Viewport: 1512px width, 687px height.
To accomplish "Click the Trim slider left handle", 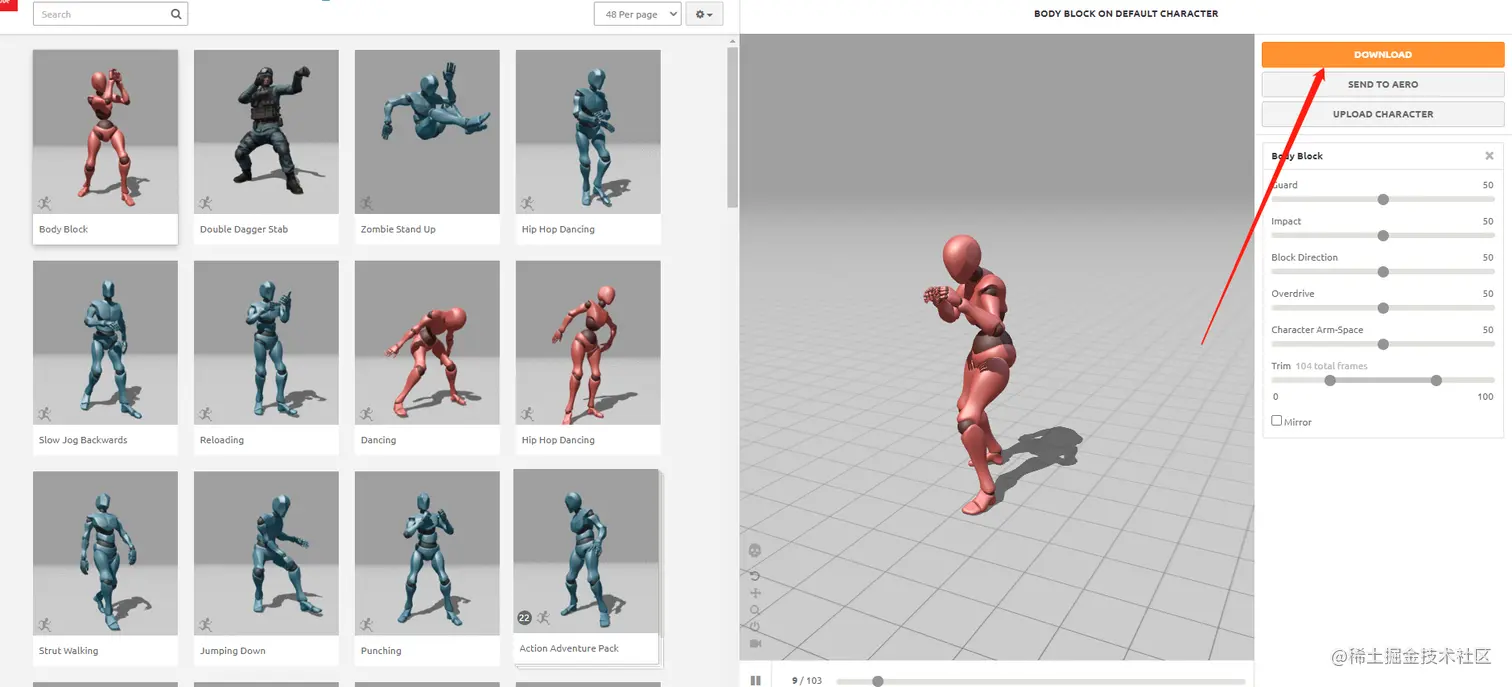I will [x=1330, y=380].
